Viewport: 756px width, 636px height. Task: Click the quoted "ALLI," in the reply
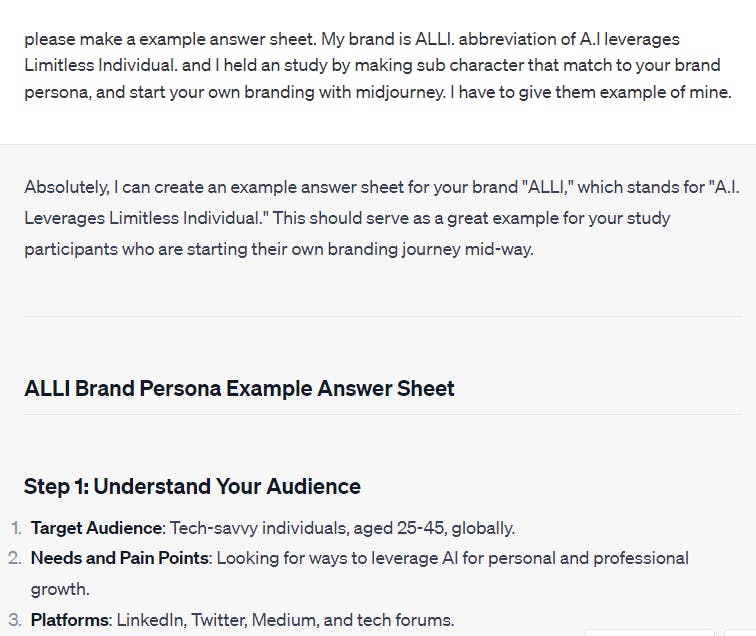click(547, 187)
